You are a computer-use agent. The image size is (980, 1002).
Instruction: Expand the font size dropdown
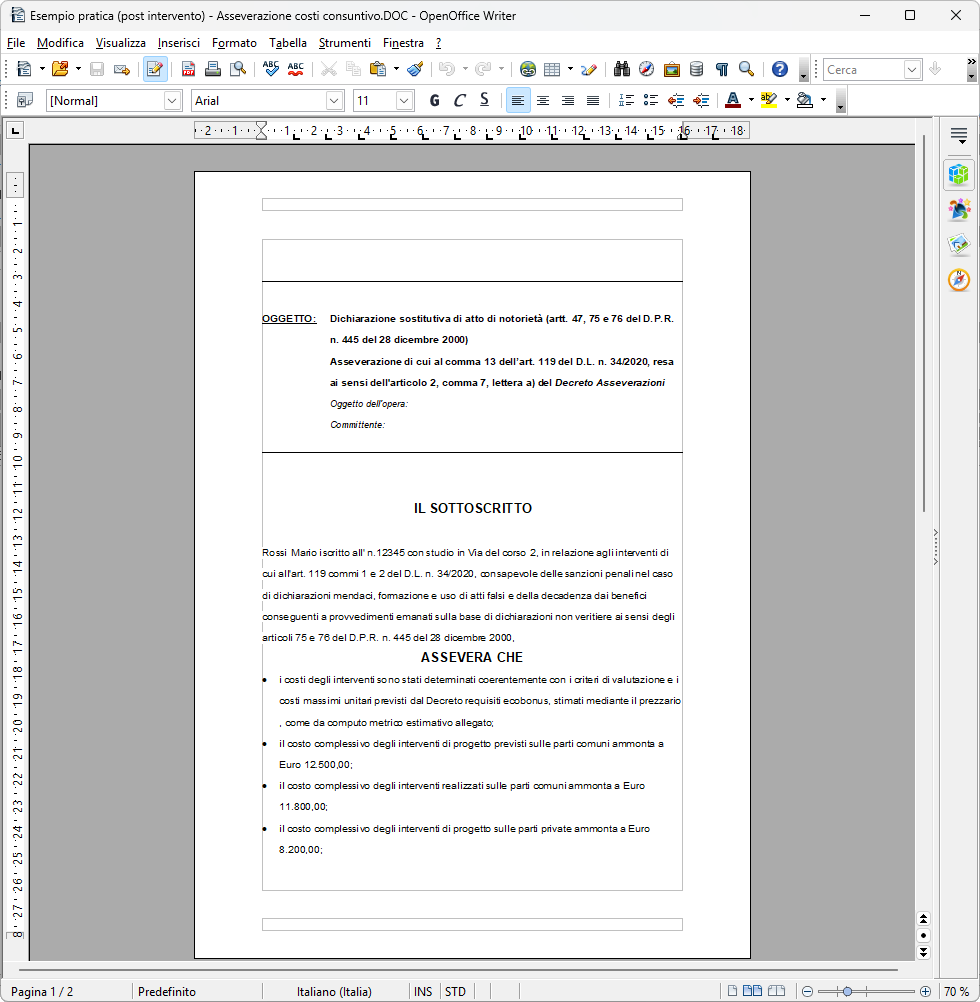(x=404, y=100)
